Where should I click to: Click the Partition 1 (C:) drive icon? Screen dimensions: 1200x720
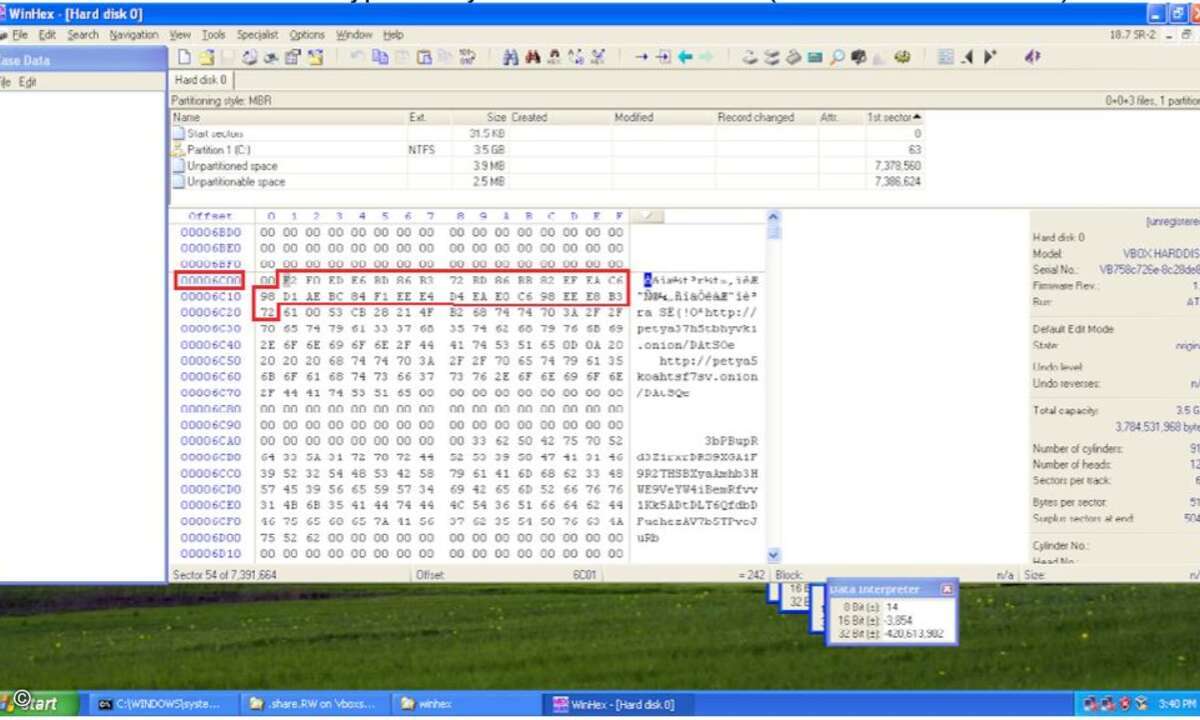point(179,149)
